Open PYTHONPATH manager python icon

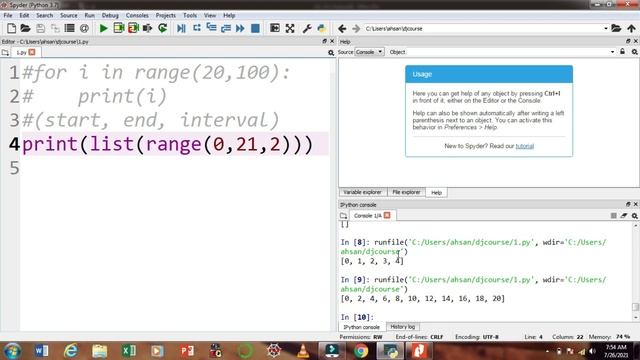pyautogui.click(x=322, y=28)
